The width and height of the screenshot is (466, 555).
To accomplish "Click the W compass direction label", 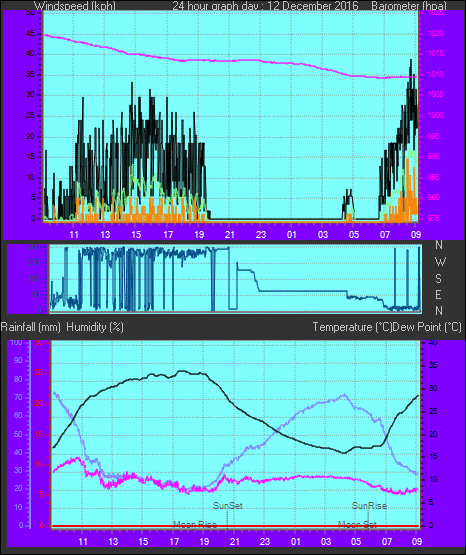I will (x=440, y=262).
